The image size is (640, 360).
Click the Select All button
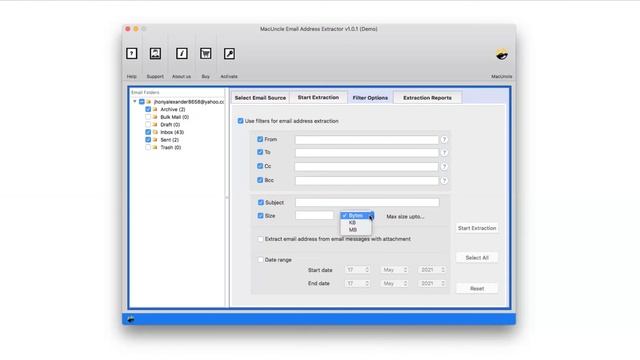click(477, 258)
